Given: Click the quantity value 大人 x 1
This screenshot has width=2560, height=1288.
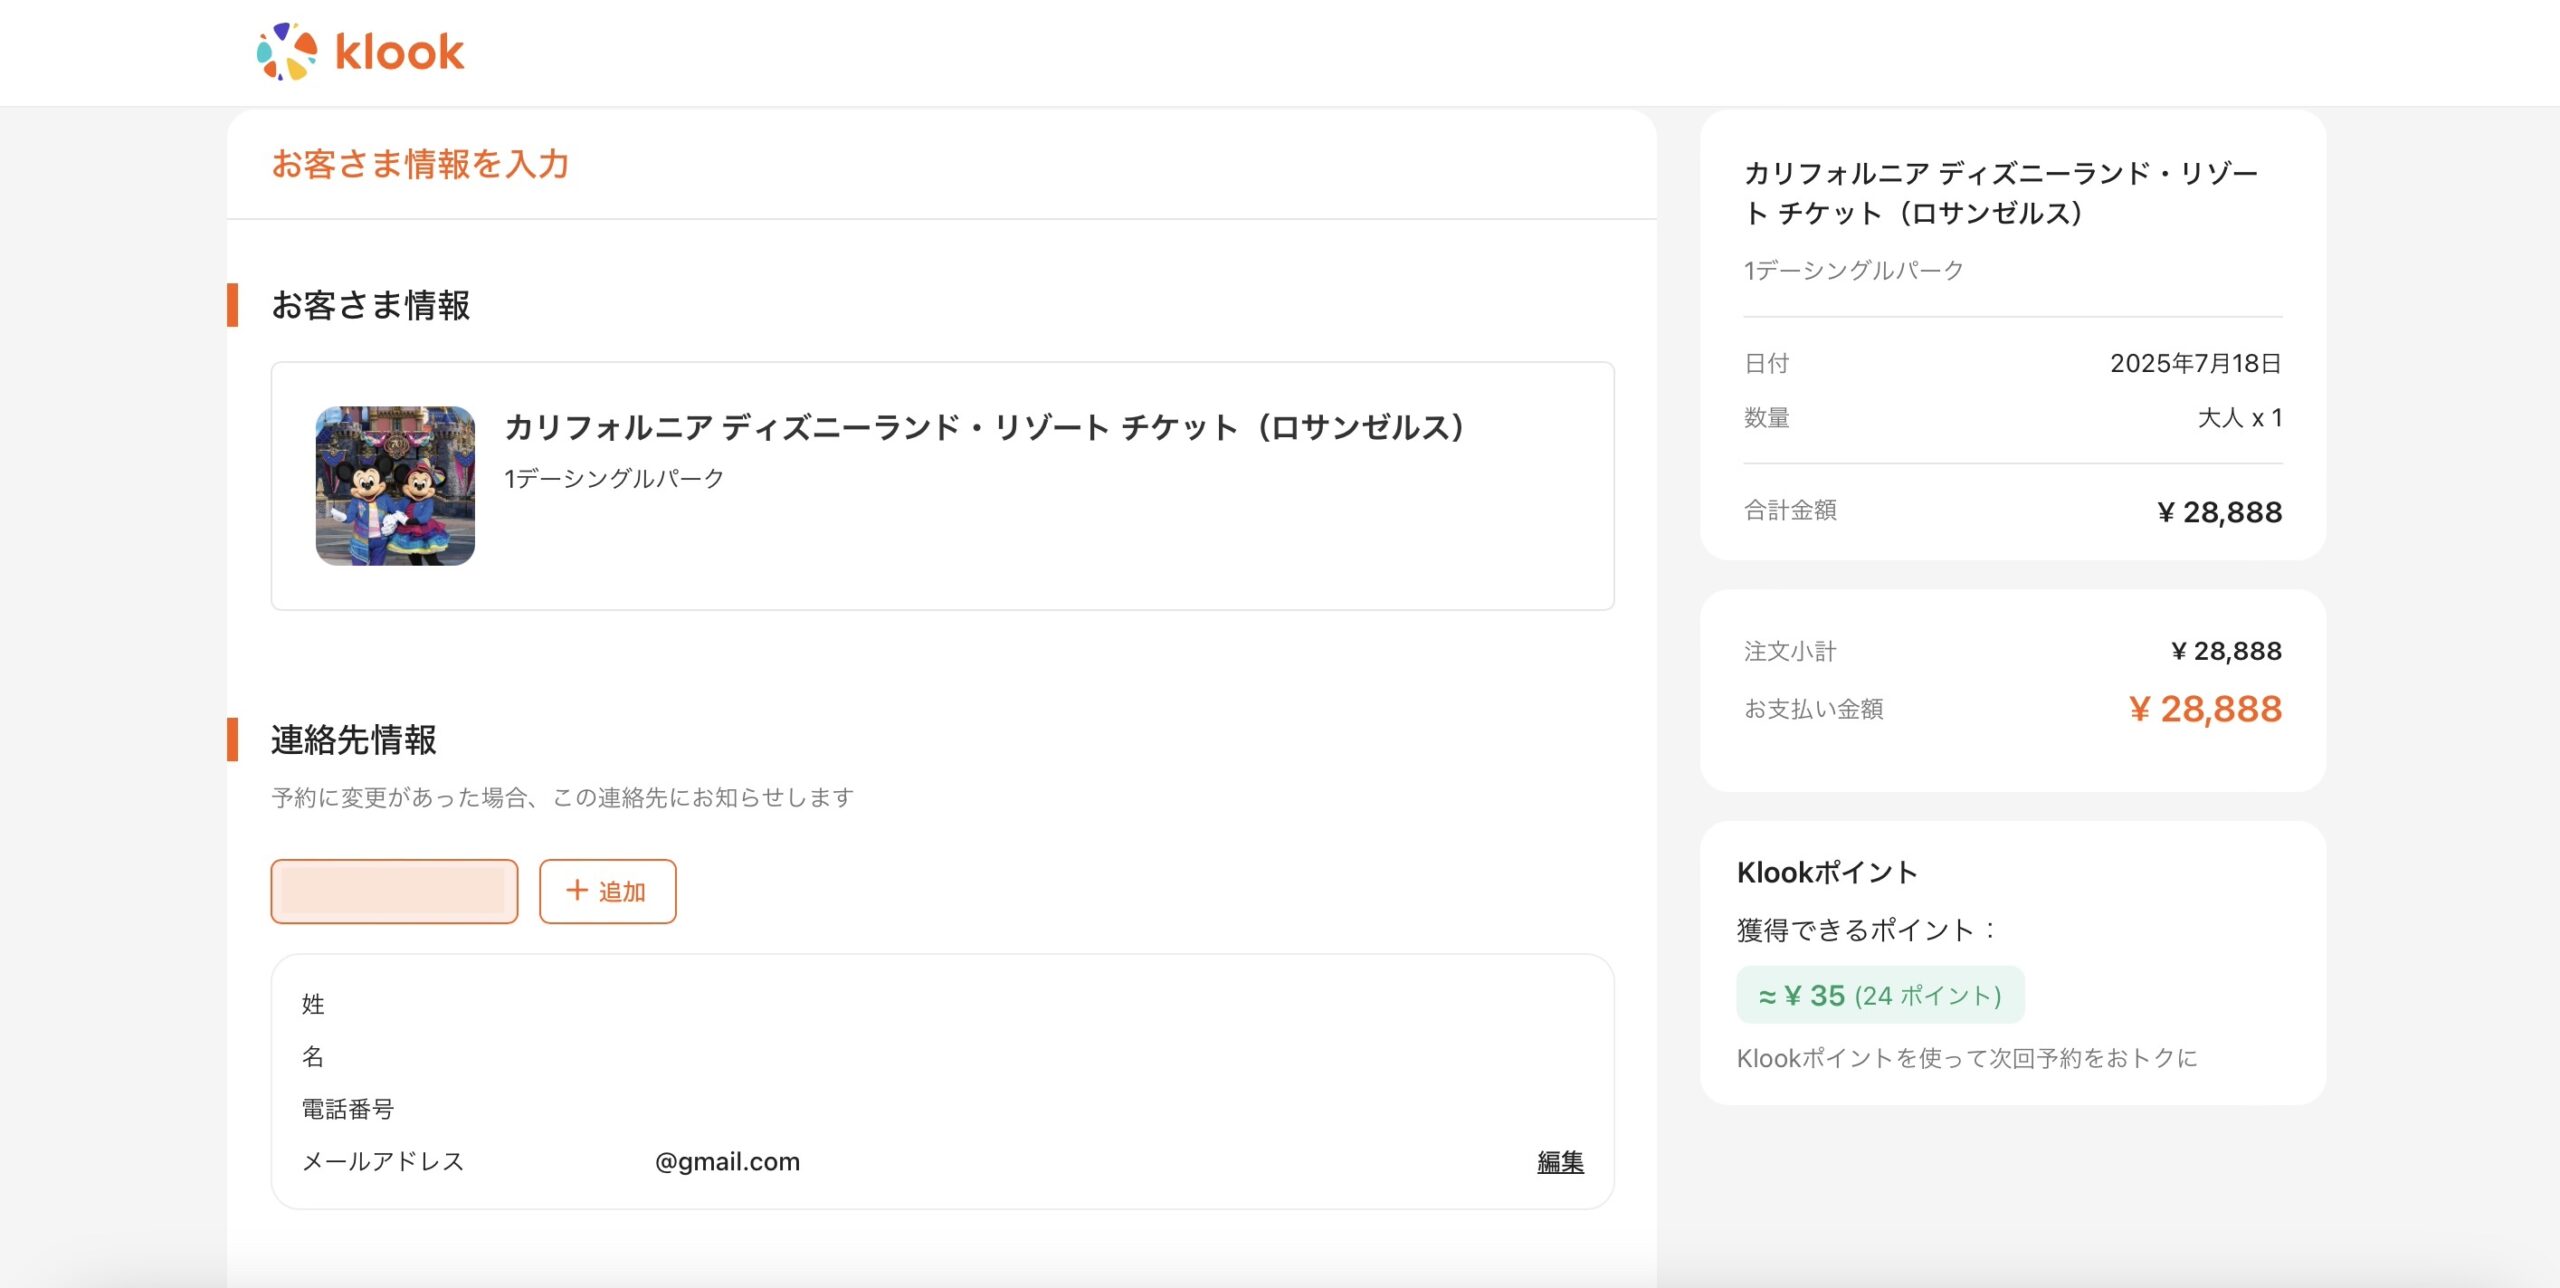Looking at the screenshot, I should pos(2240,418).
